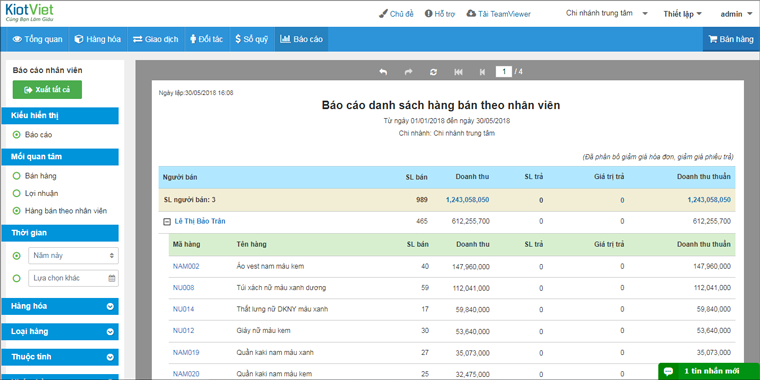Open Sổ quỹ menu
Screen dimensions: 760x380
pos(252,39)
